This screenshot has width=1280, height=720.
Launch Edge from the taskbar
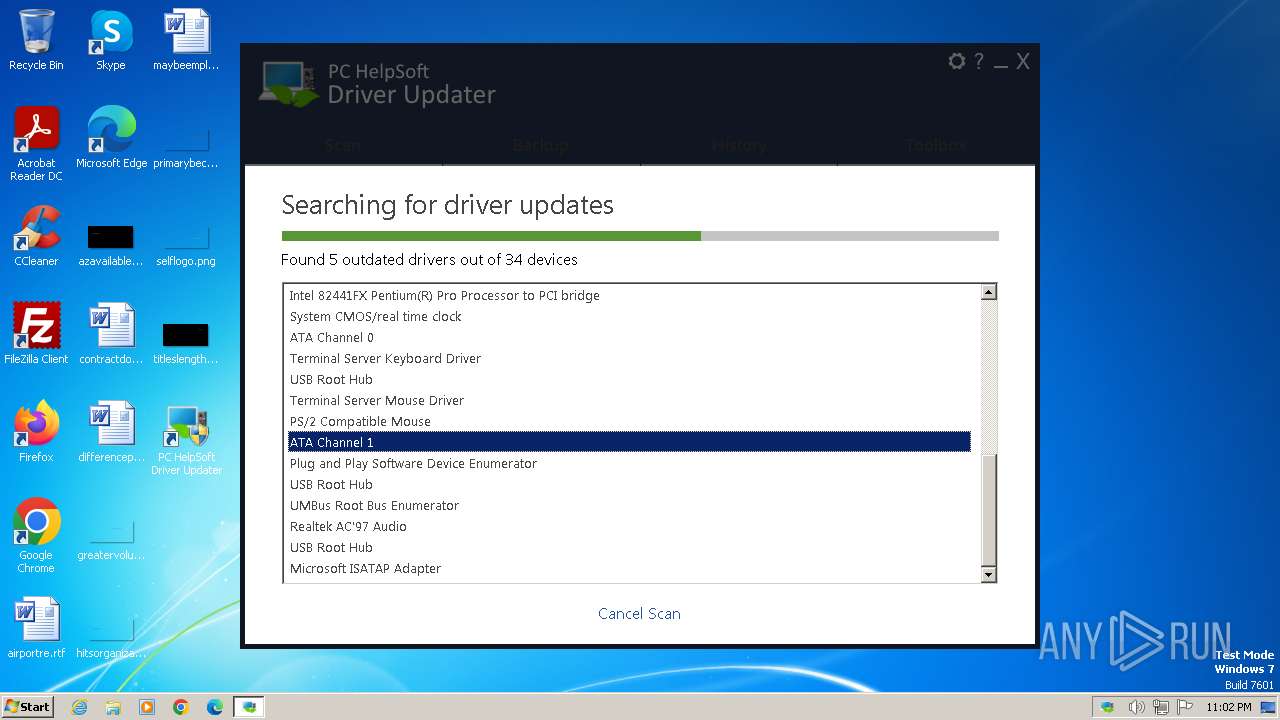(215, 707)
